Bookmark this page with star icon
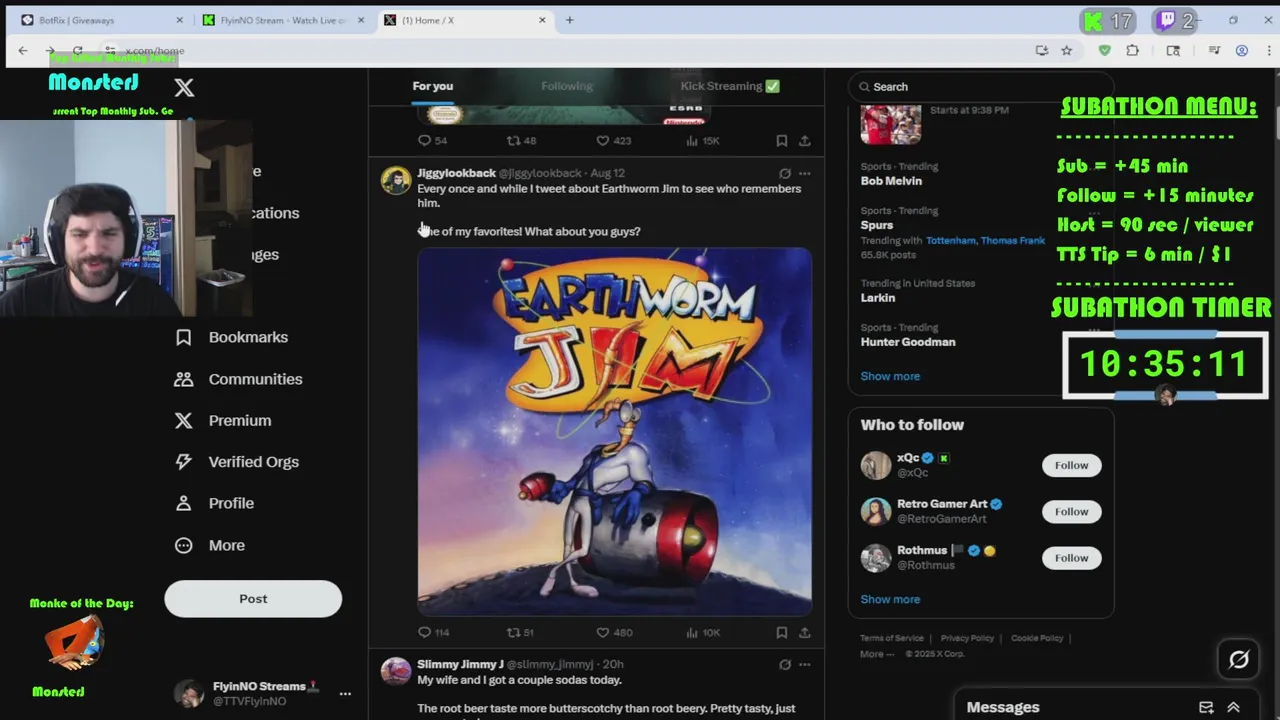This screenshot has height=720, width=1280. pyautogui.click(x=1067, y=50)
